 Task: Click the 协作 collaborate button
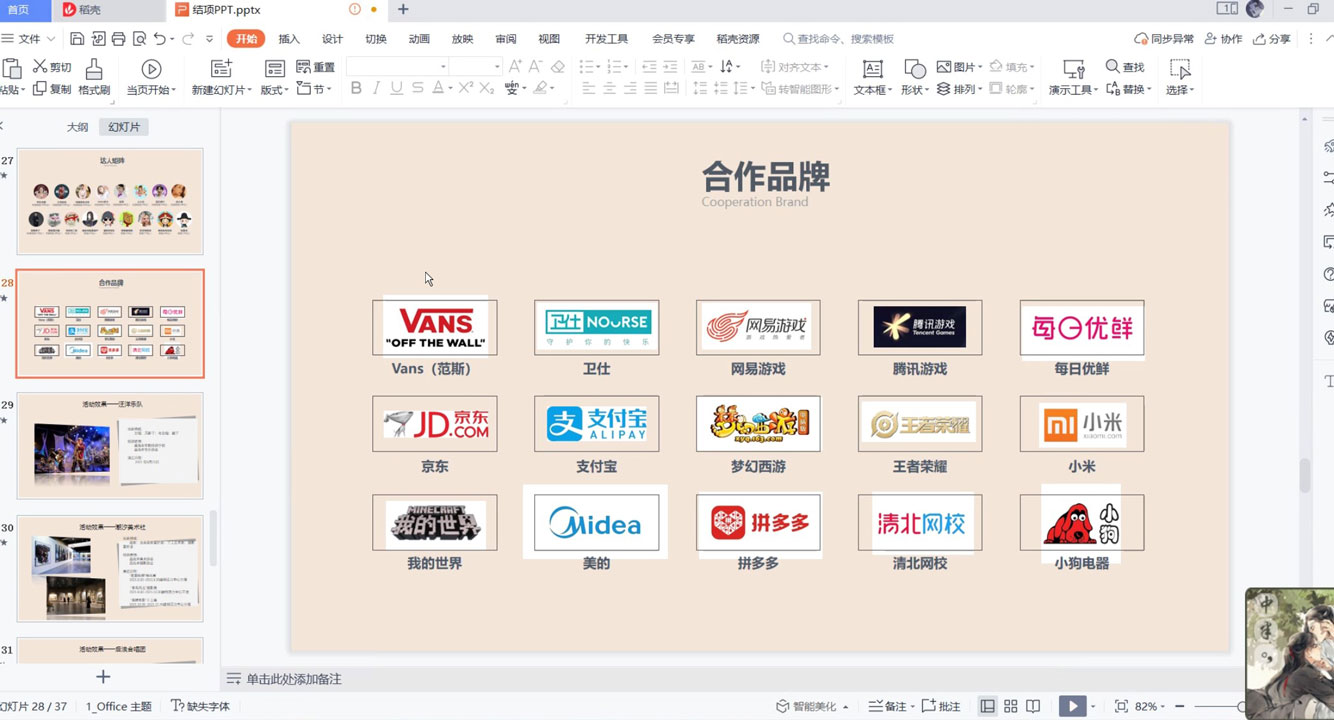point(1223,39)
